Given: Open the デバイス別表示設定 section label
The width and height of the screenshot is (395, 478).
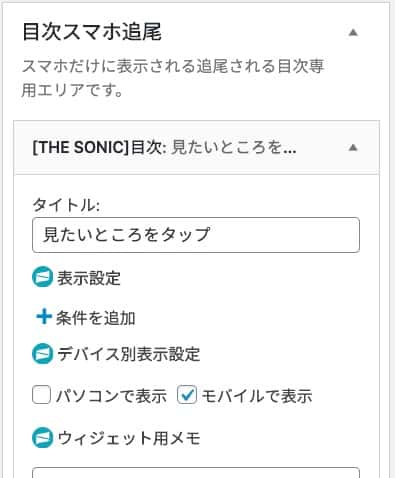Looking at the screenshot, I should tap(129, 354).
